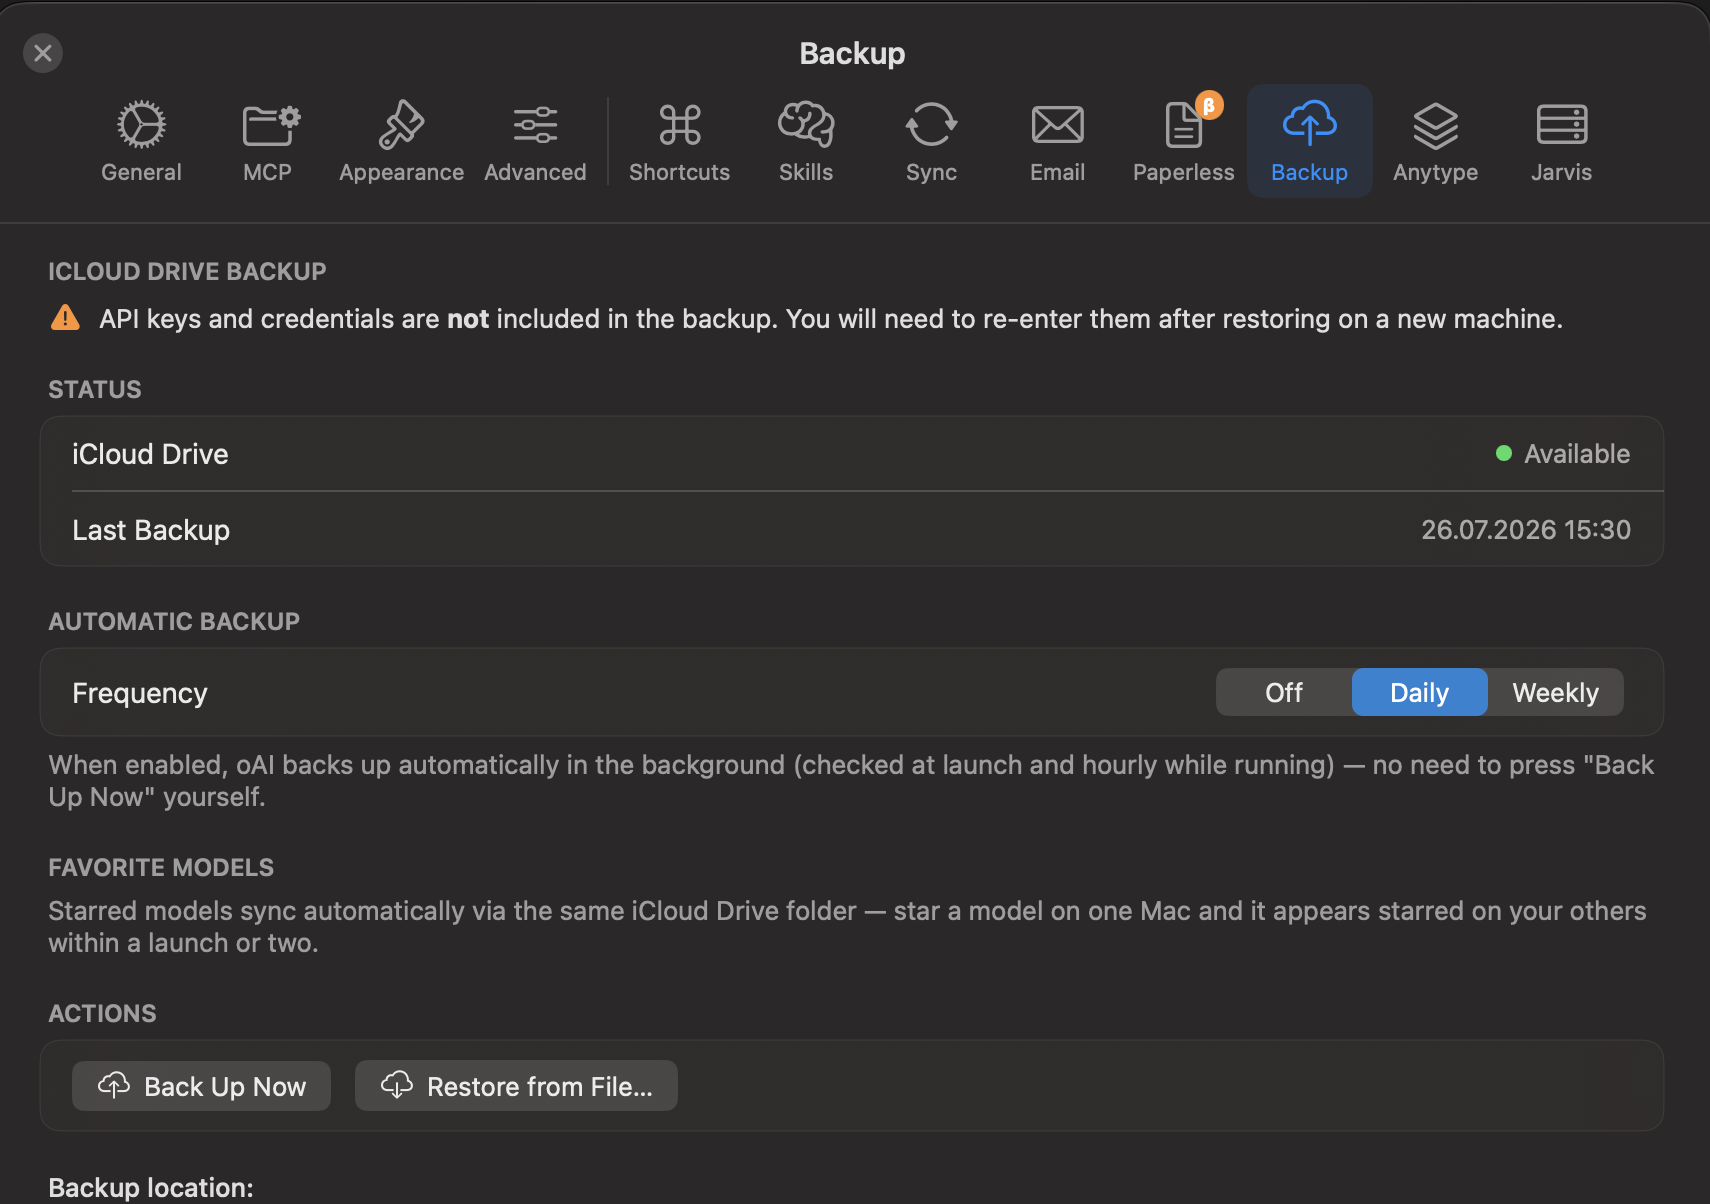Click the cloud-upload icon in Back Up Now

tap(114, 1085)
